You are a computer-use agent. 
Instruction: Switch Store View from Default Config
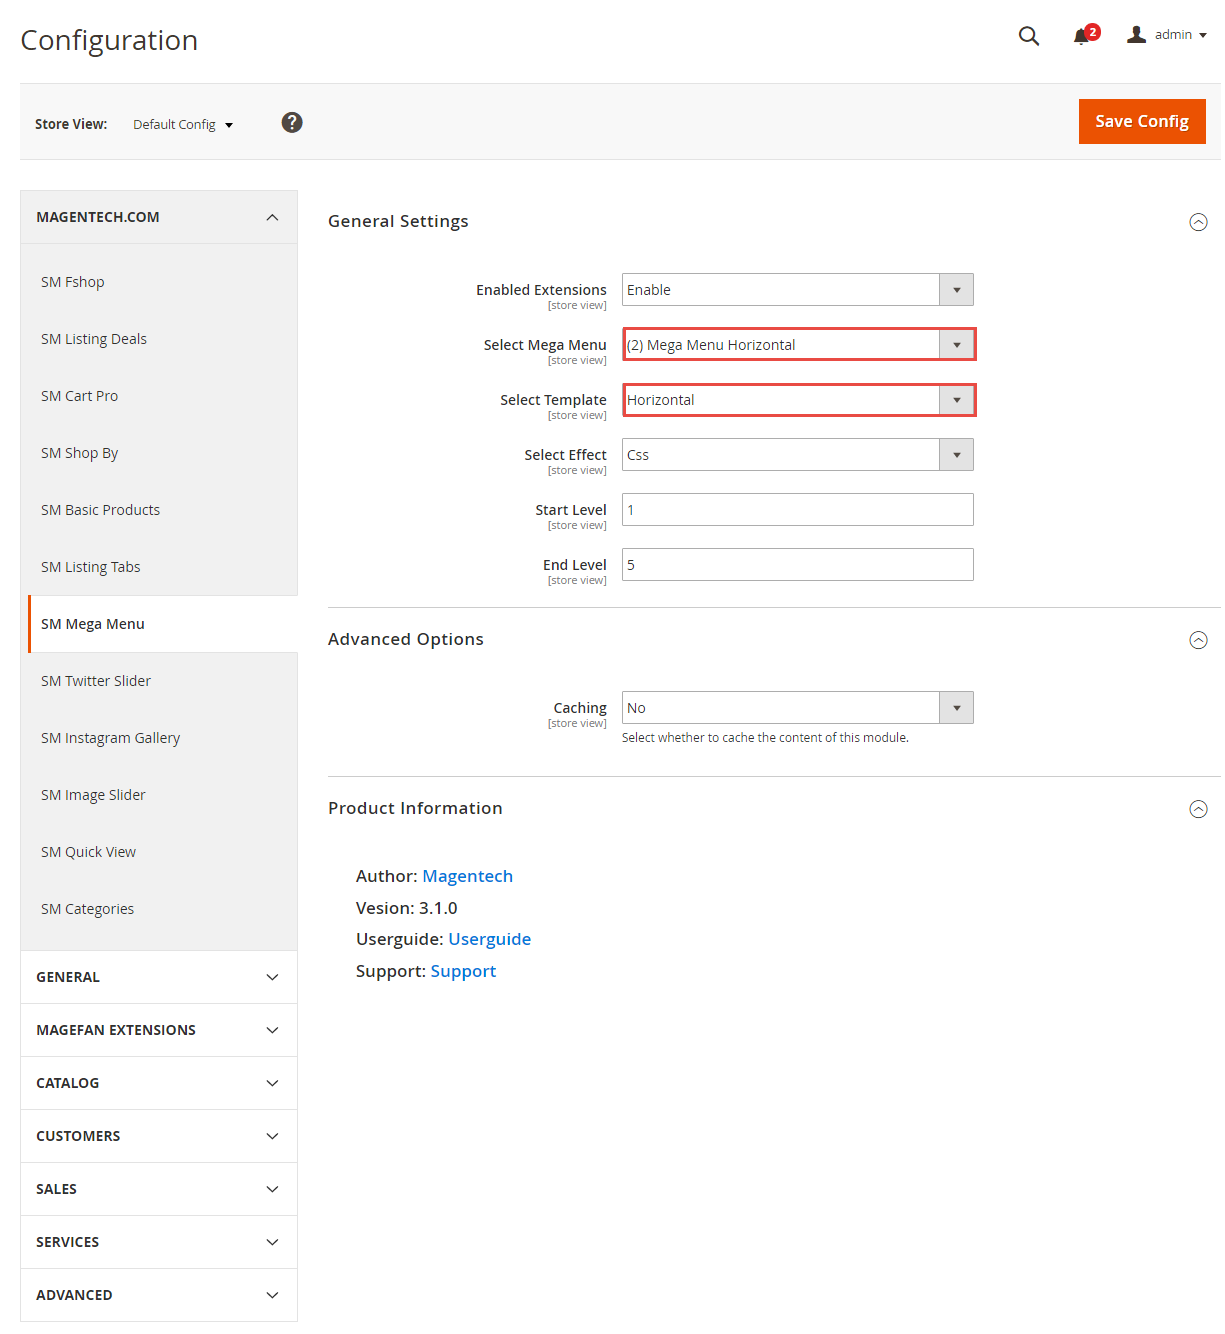tap(183, 125)
